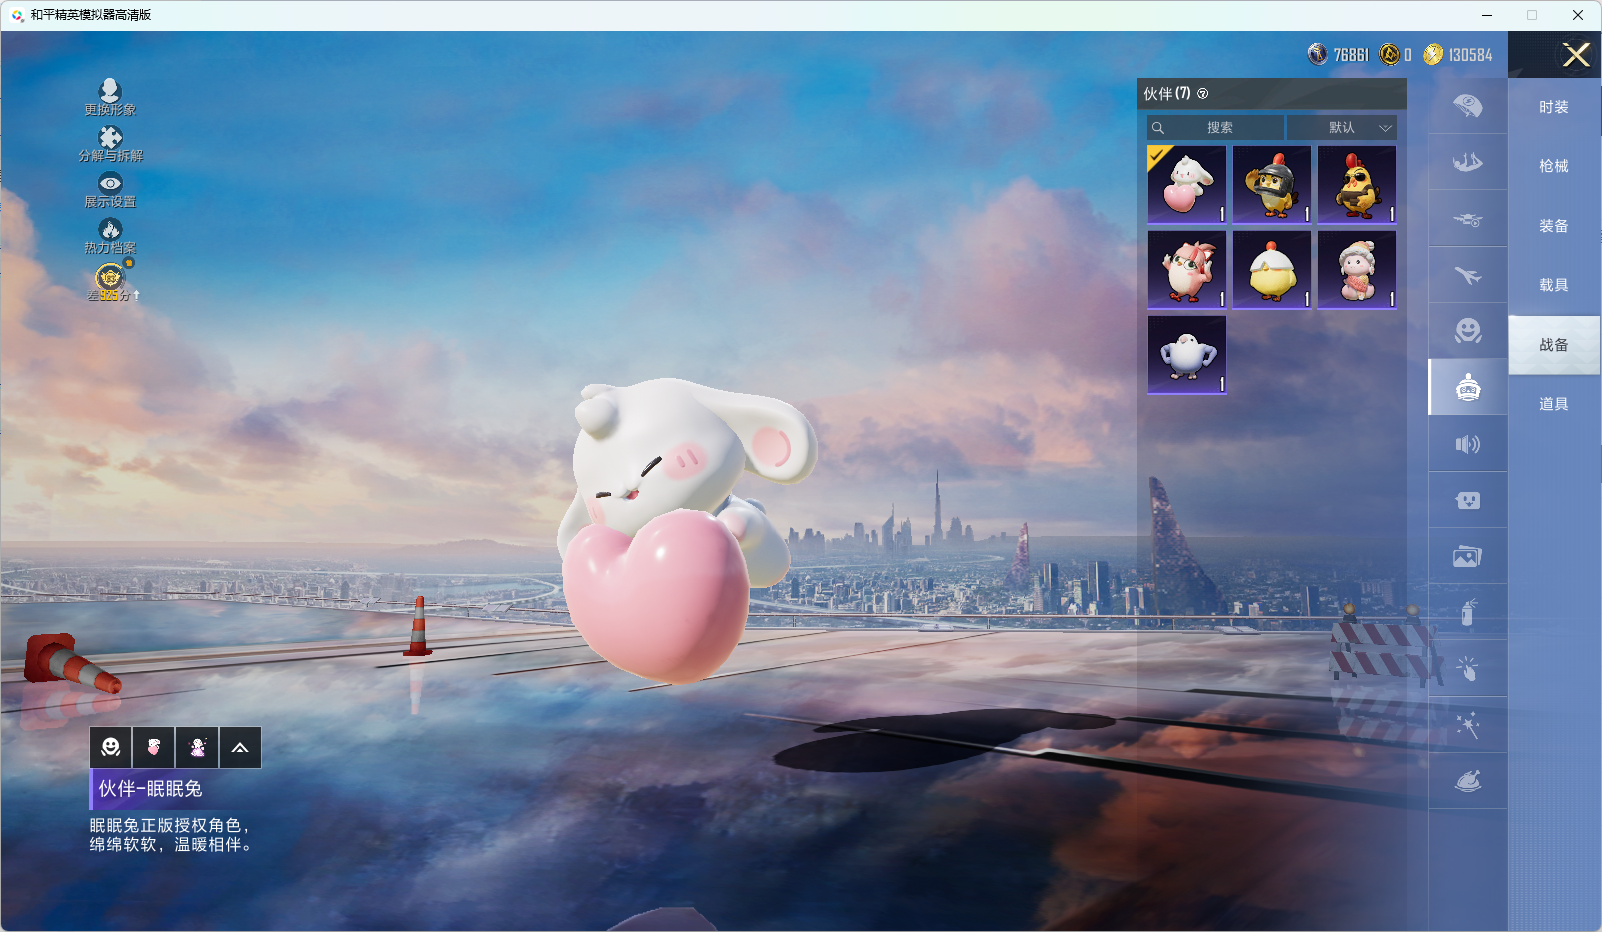Click the 130584 gold currency amount
Viewport: 1602px width, 932px height.
click(x=1470, y=55)
